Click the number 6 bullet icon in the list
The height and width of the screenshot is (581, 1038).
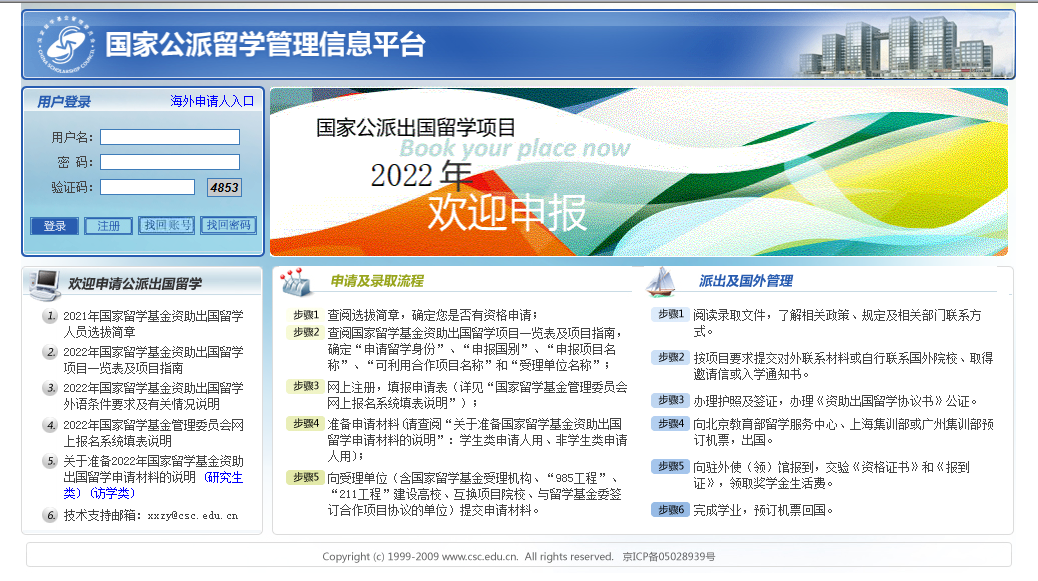tap(50, 515)
